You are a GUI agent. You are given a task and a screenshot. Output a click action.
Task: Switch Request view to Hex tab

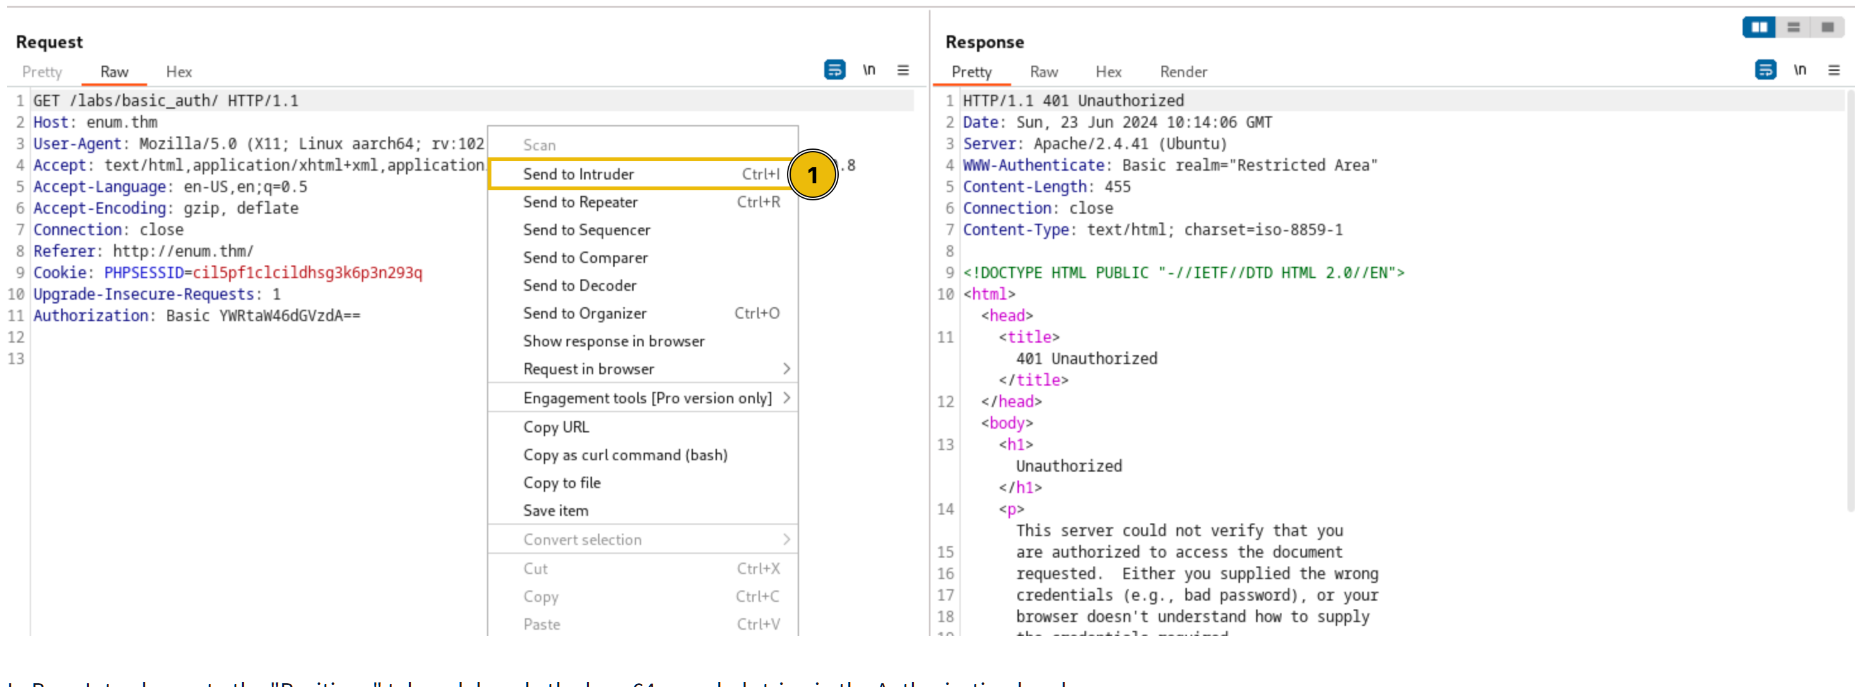tap(179, 72)
